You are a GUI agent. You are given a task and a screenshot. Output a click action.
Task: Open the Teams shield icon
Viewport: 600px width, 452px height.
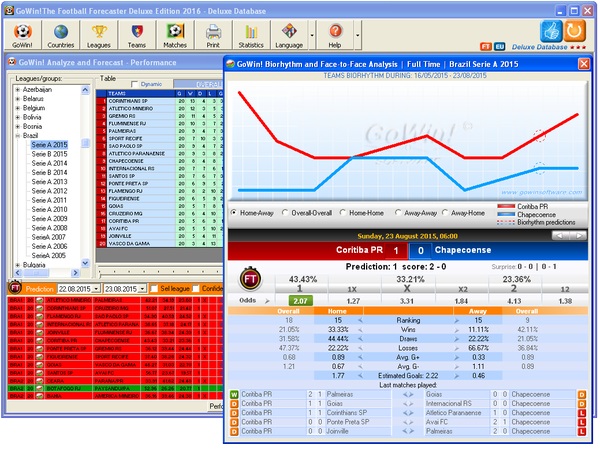[x=137, y=35]
